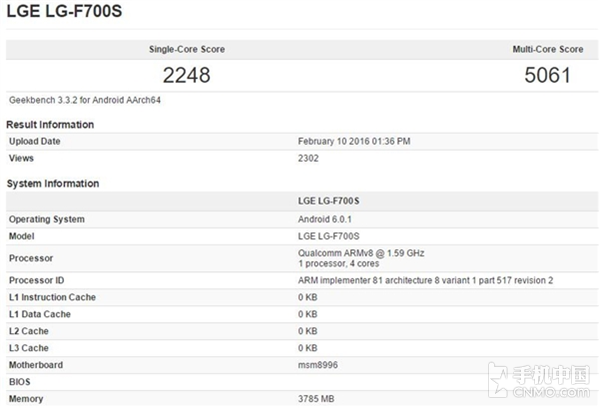This screenshot has width=600, height=408.
Task: Select the ARM implementer 81 architecture value
Action: 426,281
